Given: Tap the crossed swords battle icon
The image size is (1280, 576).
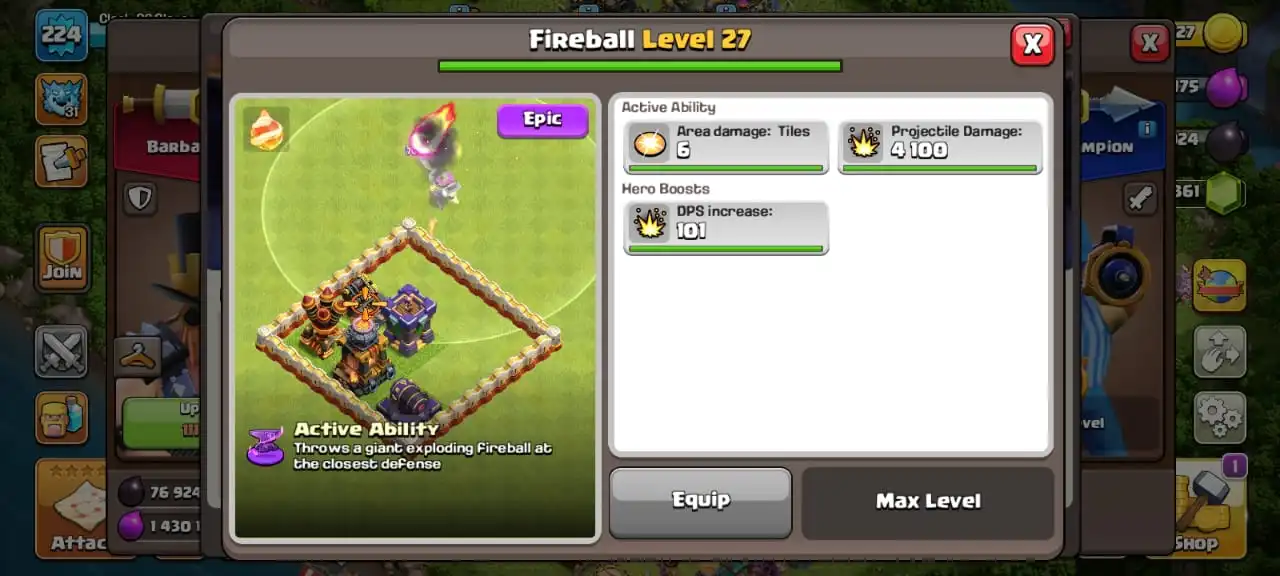Looking at the screenshot, I should click(61, 351).
